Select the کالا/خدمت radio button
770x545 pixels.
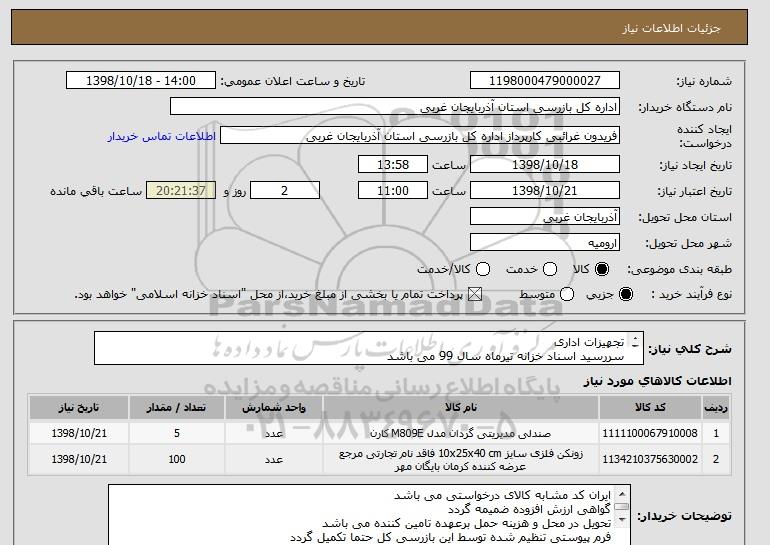pyautogui.click(x=483, y=269)
